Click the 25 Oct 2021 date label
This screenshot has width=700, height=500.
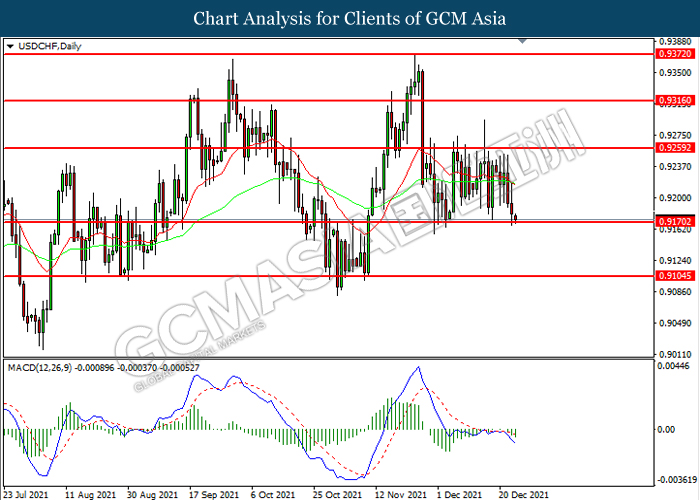coord(338,495)
